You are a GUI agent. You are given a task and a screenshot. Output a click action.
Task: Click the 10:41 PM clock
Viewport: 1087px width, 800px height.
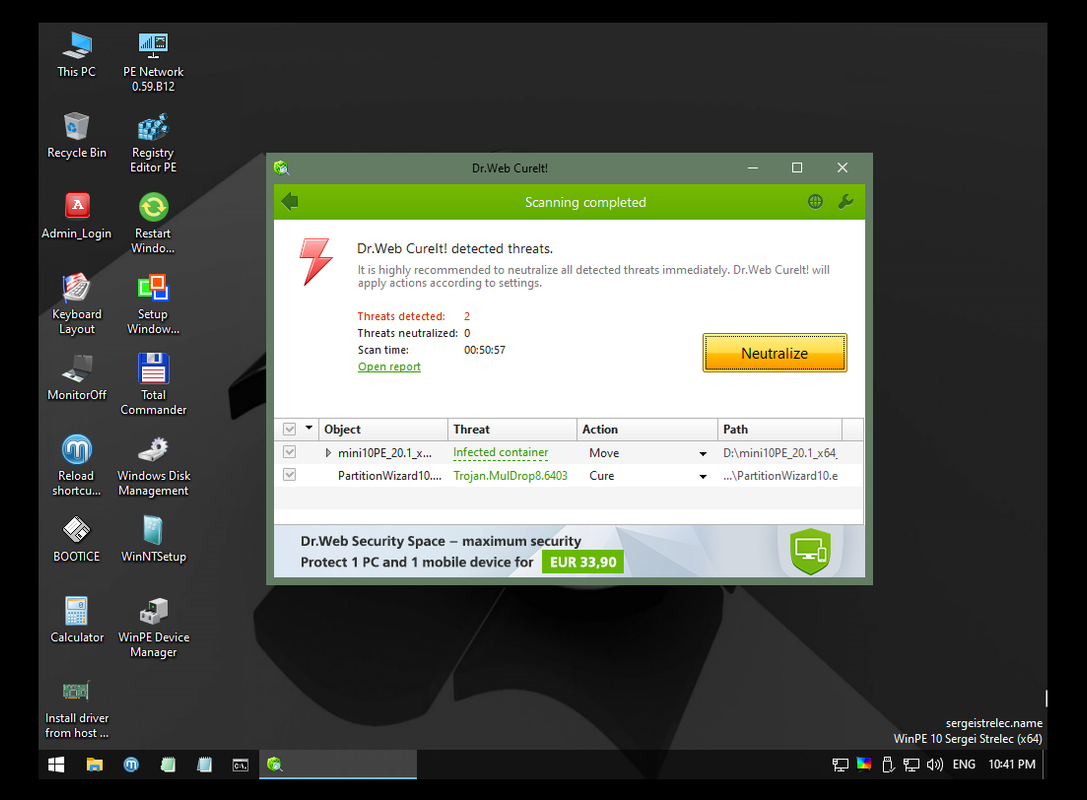(x=1011, y=764)
